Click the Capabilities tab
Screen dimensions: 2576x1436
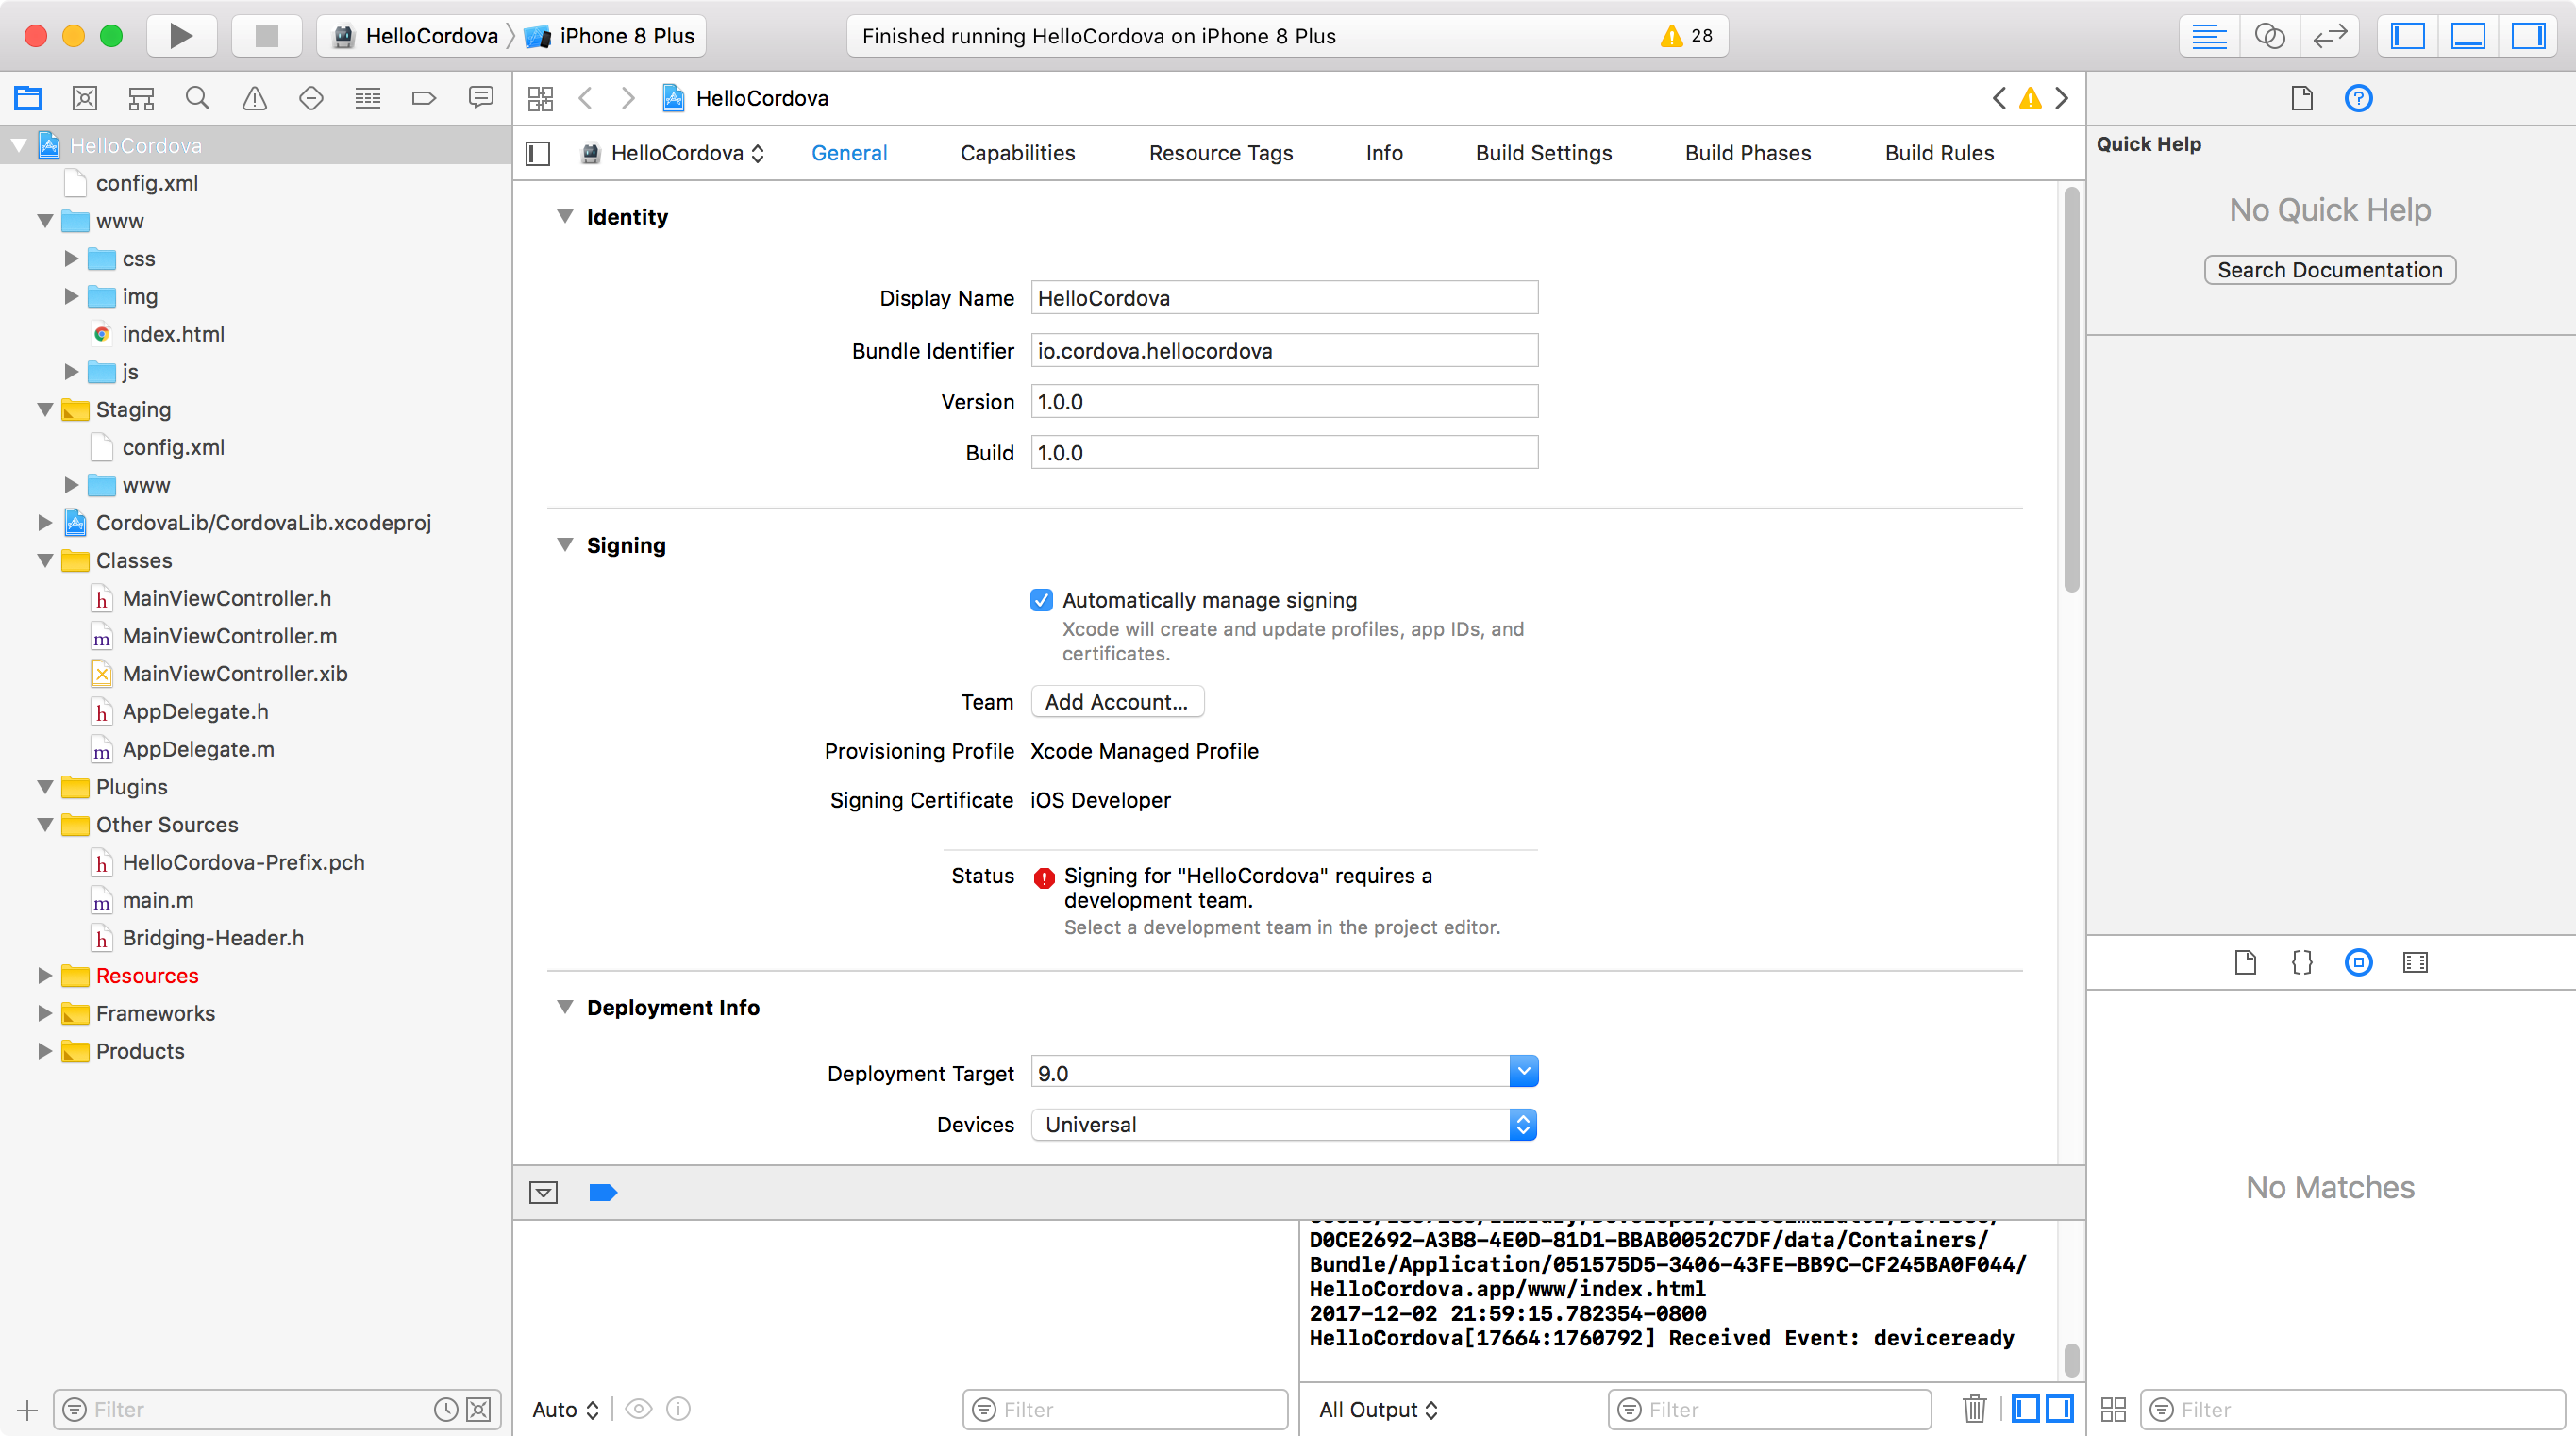click(x=1015, y=152)
